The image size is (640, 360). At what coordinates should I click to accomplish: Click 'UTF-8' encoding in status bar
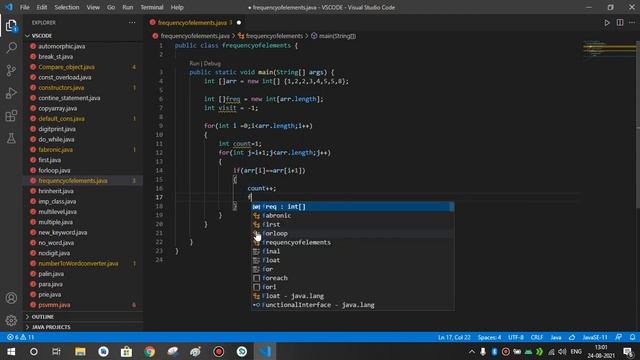[516, 337]
